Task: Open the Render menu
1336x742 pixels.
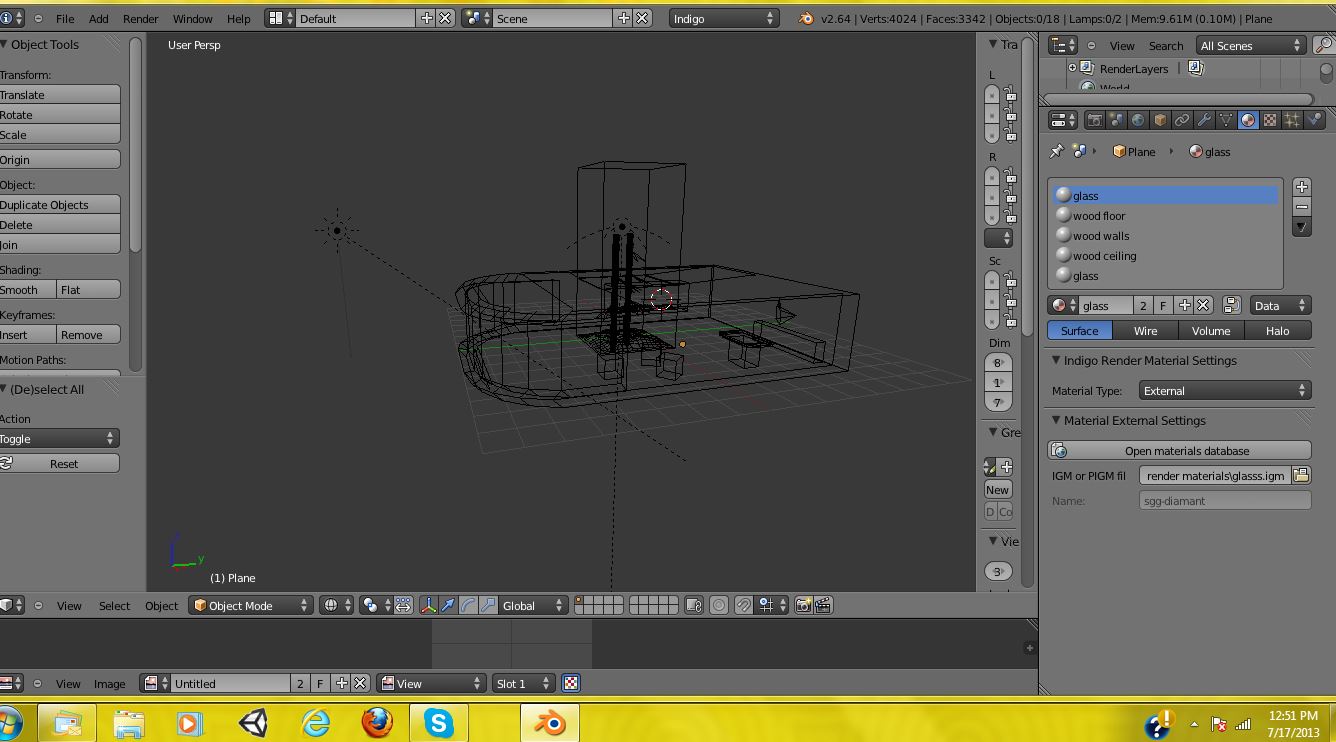Action: pyautogui.click(x=140, y=18)
